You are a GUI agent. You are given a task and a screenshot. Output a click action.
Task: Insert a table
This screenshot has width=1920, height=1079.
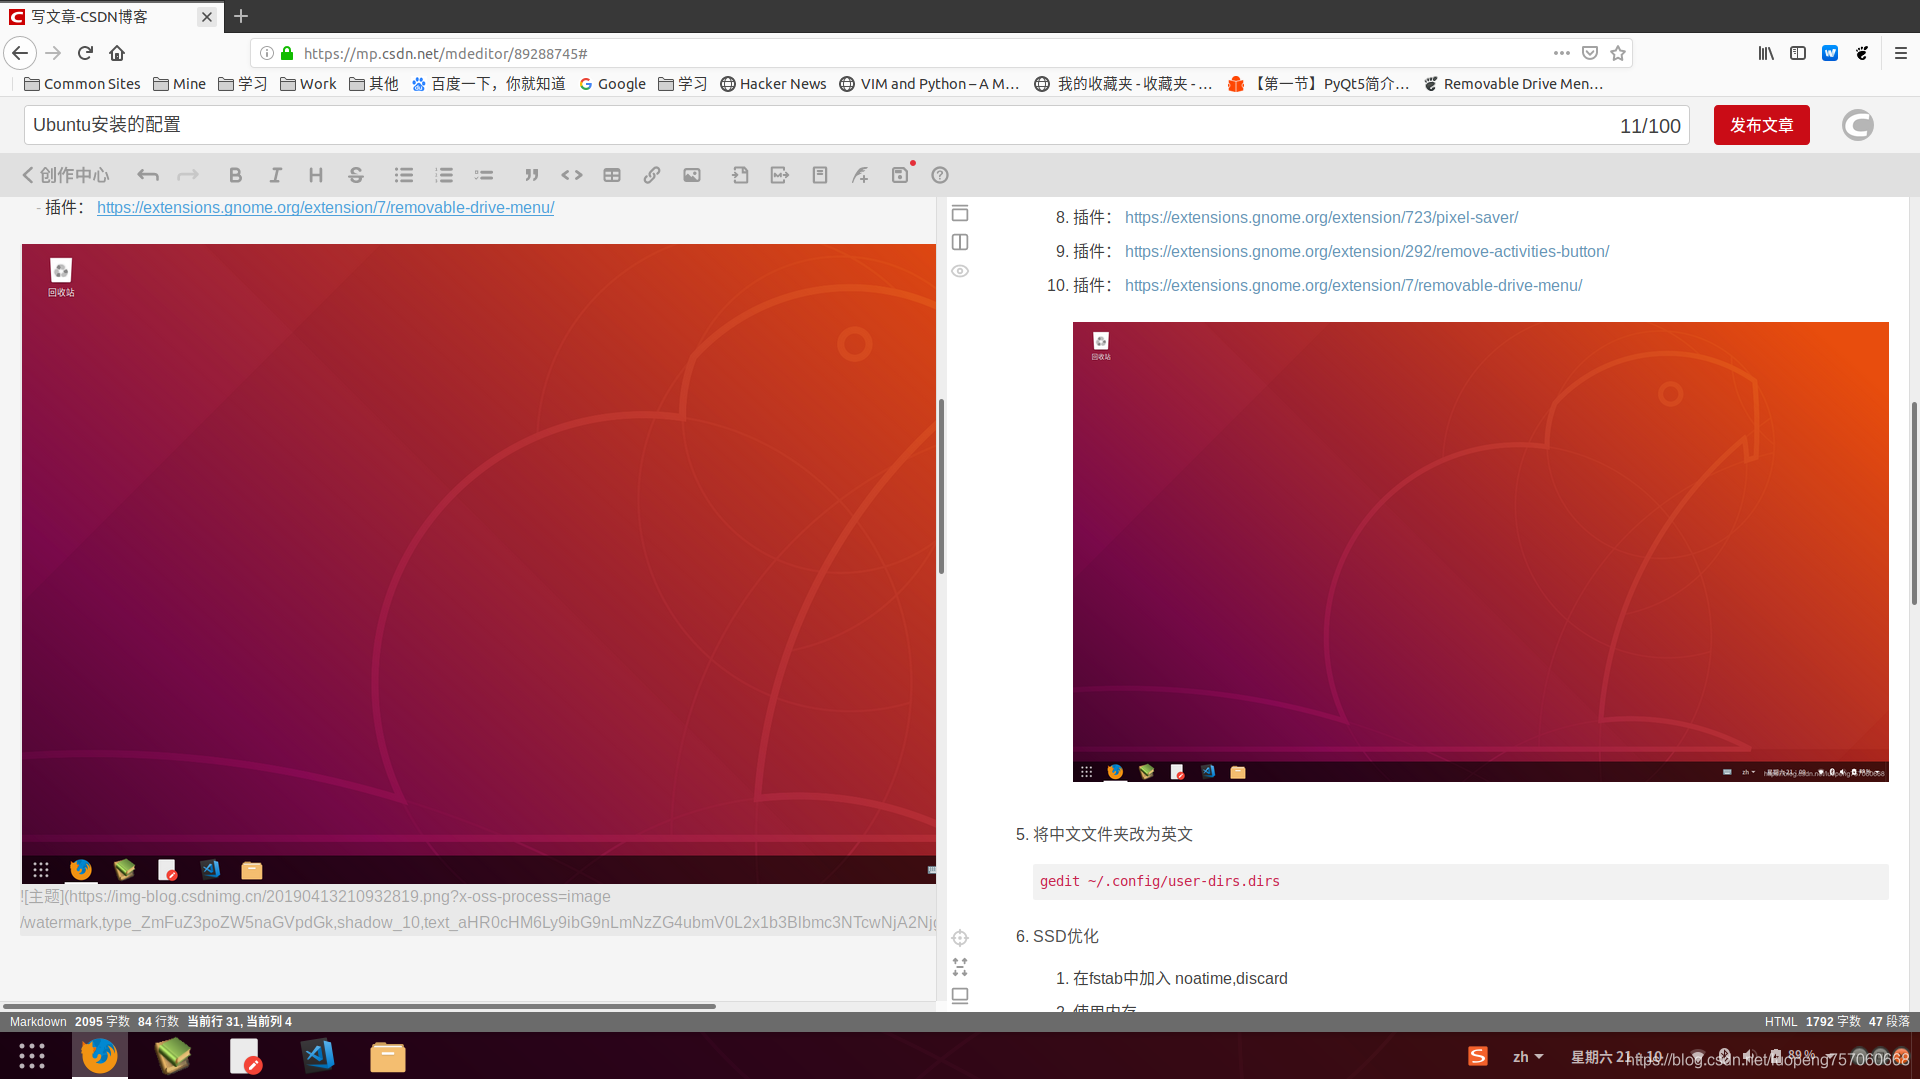(x=612, y=175)
